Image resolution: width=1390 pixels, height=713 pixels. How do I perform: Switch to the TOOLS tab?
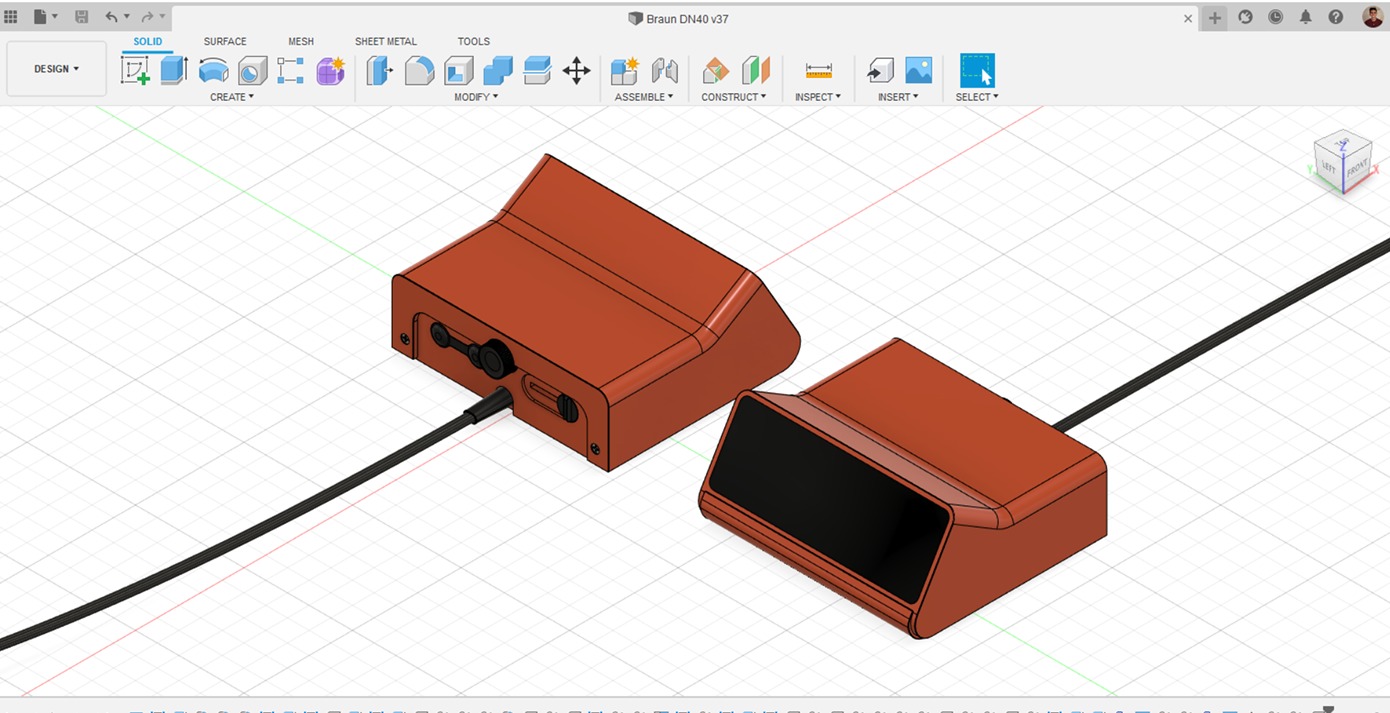474,41
